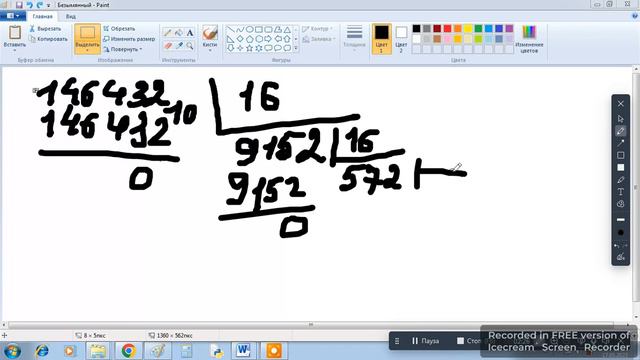
Task: Click Cut (Вырезать) in clipboard group
Action: tap(45, 29)
